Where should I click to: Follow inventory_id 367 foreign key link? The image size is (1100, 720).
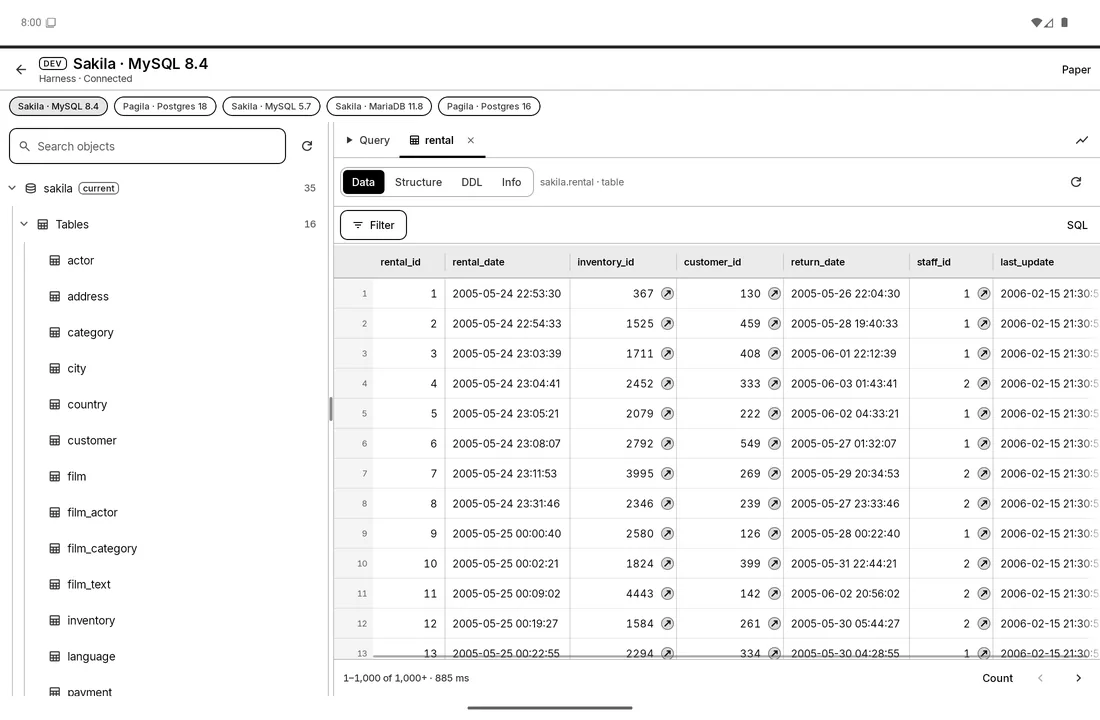(667, 293)
